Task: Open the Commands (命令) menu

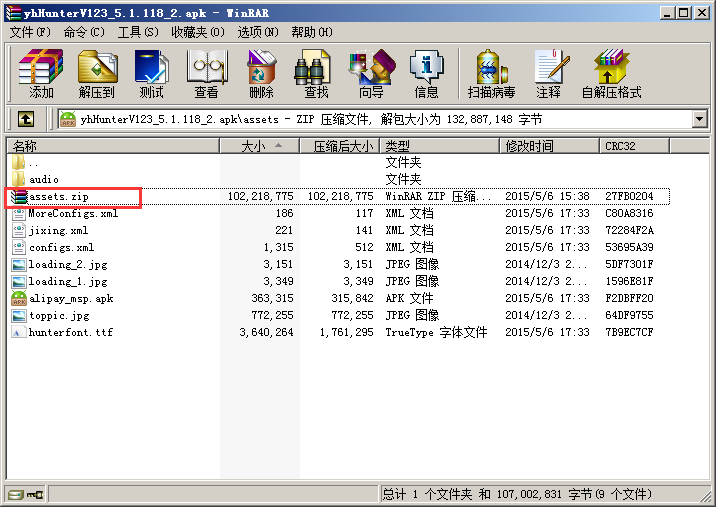Action: (84, 32)
